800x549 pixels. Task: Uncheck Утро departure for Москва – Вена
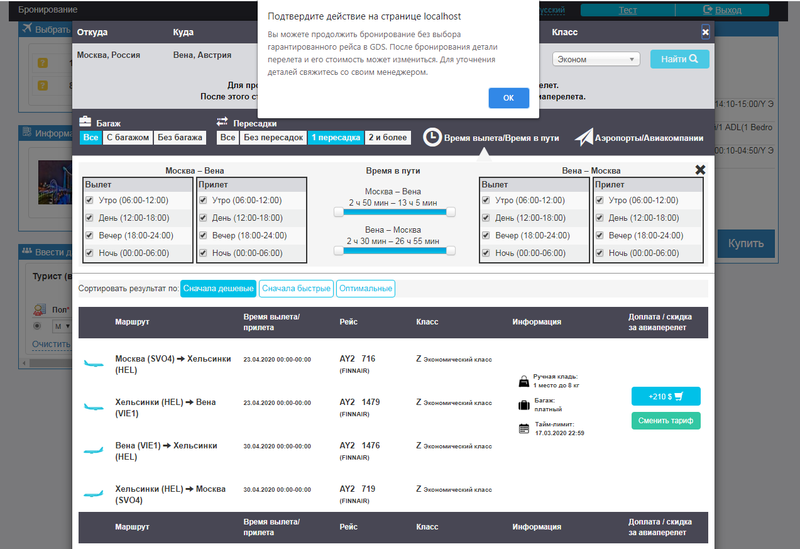pos(91,201)
